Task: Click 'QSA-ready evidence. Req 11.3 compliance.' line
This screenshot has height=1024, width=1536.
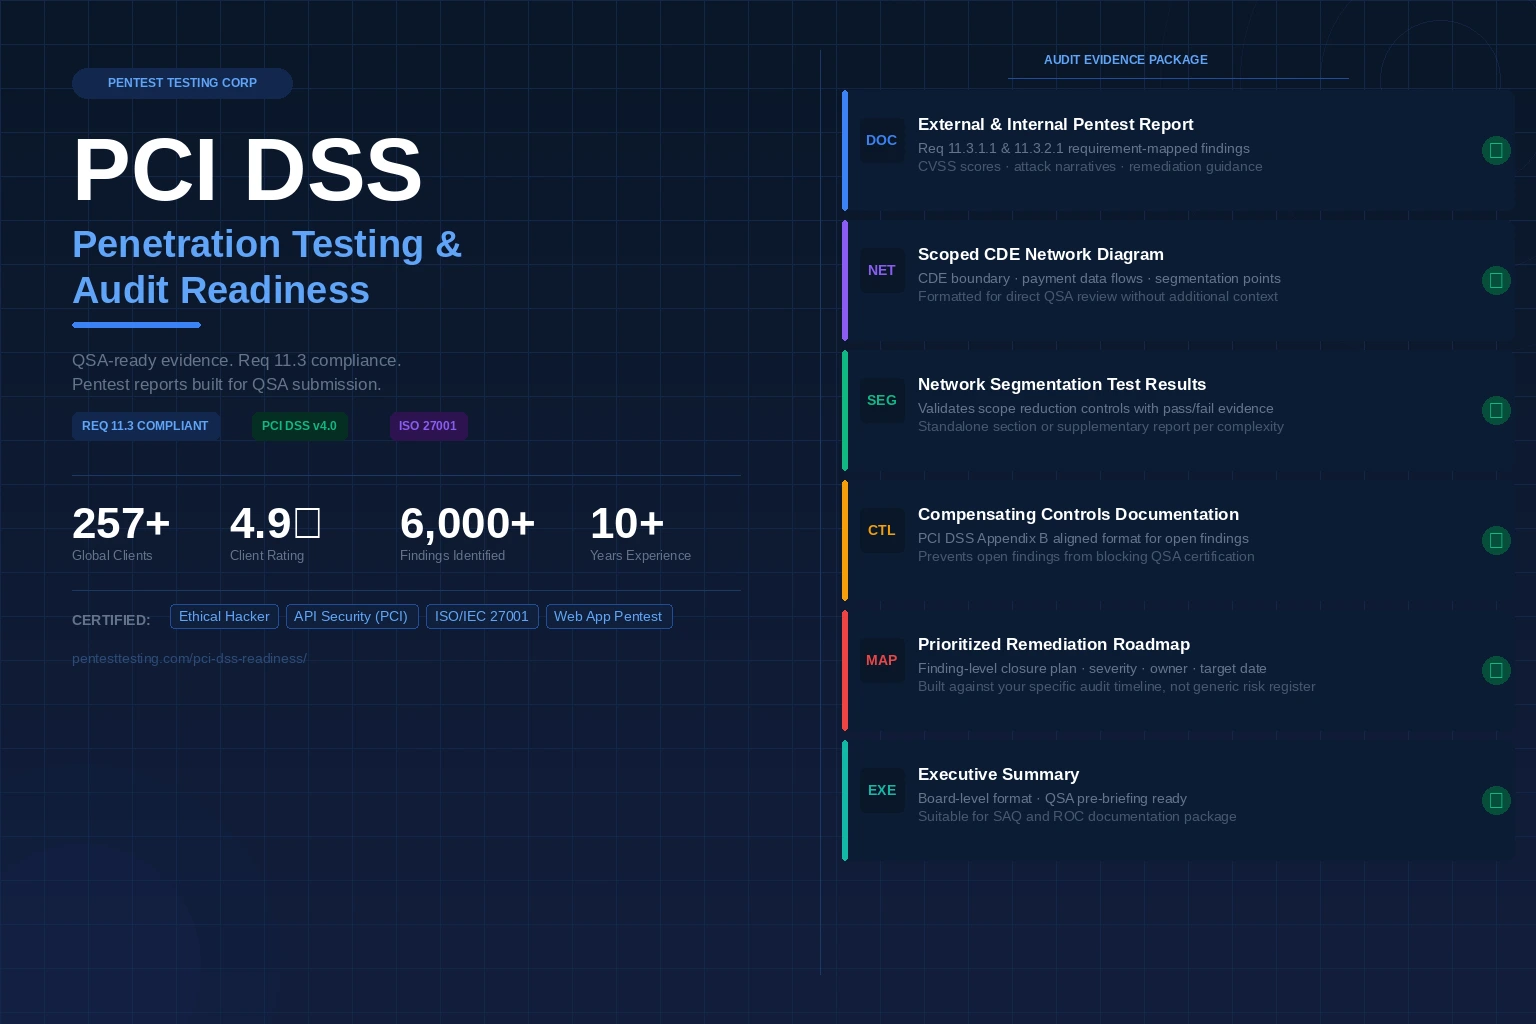Action: point(236,360)
